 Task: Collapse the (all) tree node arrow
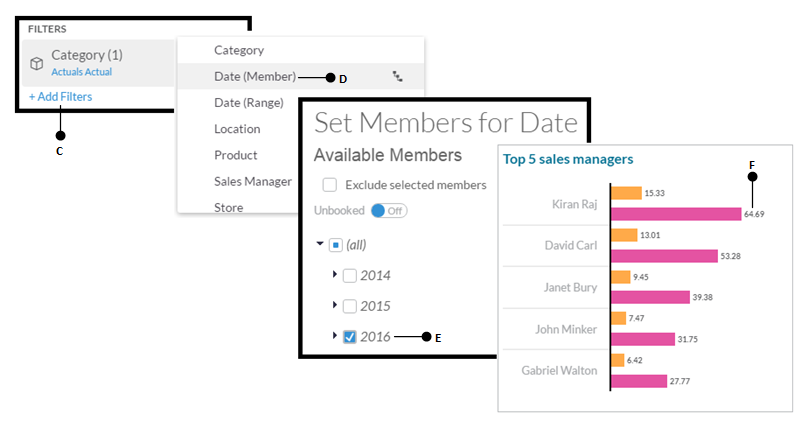coord(320,243)
